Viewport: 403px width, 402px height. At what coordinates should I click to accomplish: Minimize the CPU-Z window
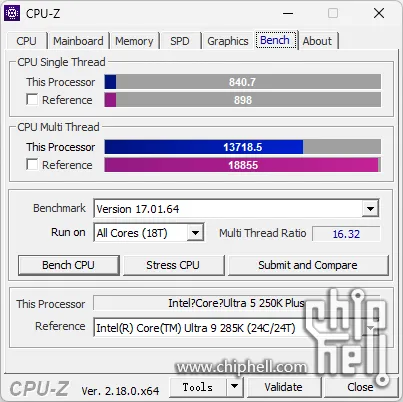click(x=288, y=14)
